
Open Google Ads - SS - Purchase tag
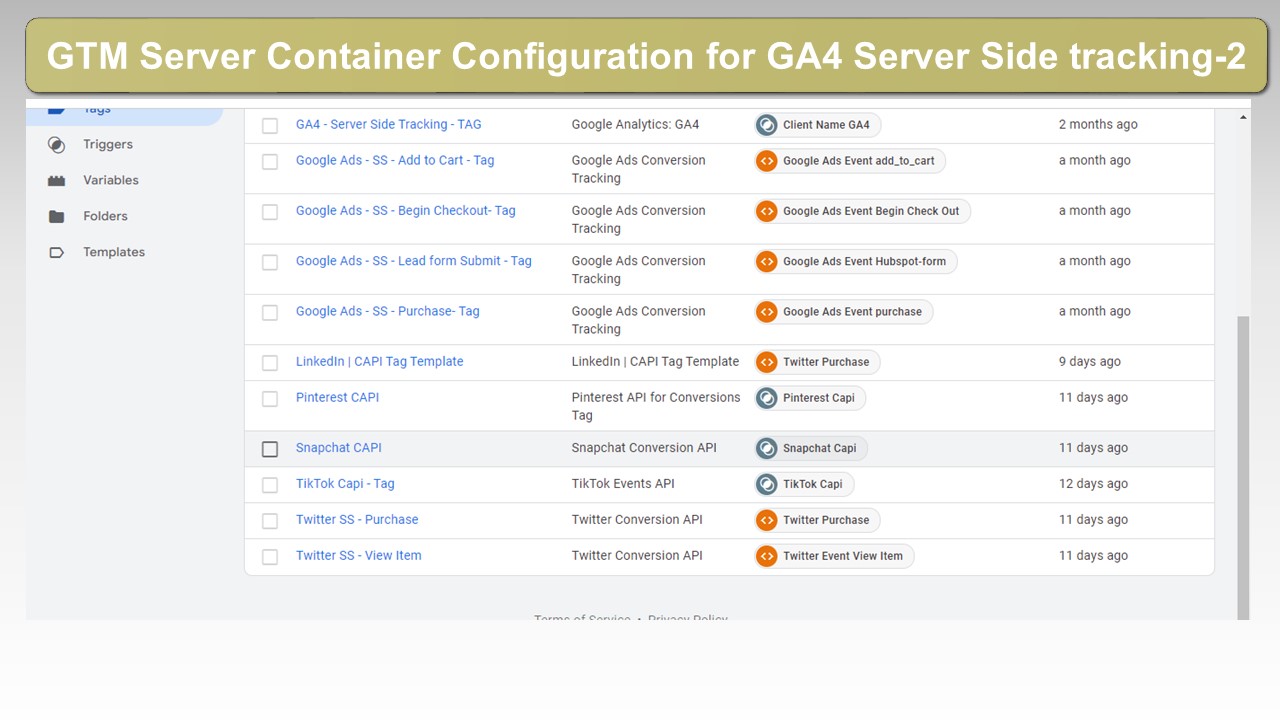coord(388,311)
